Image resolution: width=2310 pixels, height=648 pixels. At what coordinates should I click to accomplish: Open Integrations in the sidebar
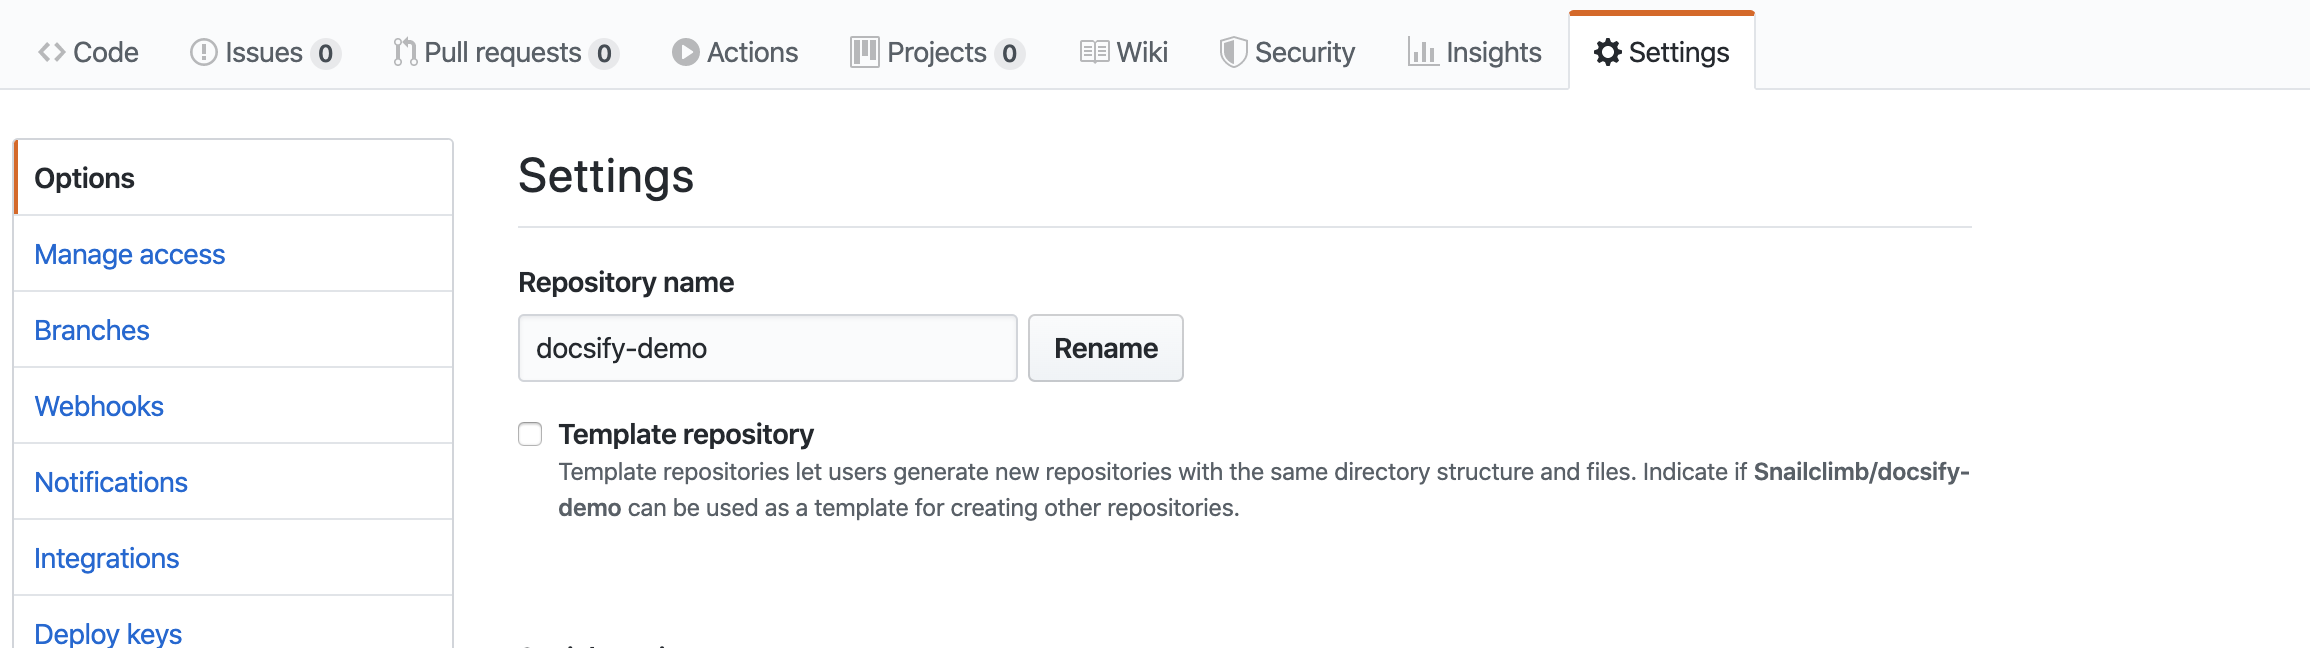[x=107, y=558]
